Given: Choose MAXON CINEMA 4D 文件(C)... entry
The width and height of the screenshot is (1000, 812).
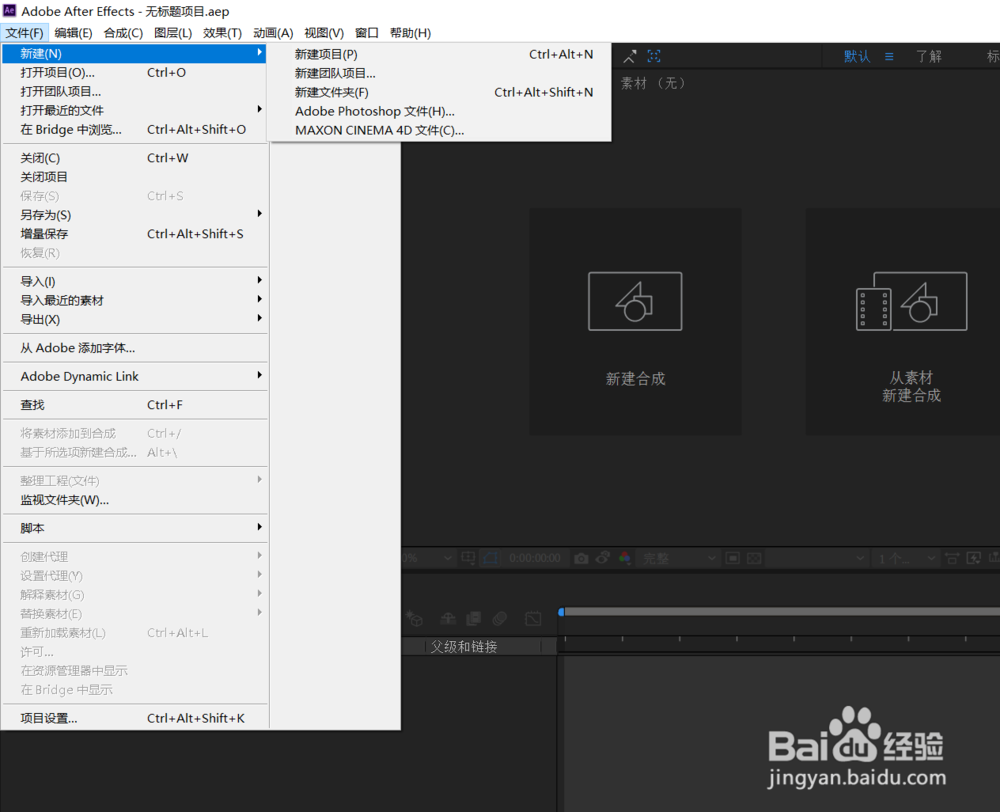Looking at the screenshot, I should [x=439, y=130].
